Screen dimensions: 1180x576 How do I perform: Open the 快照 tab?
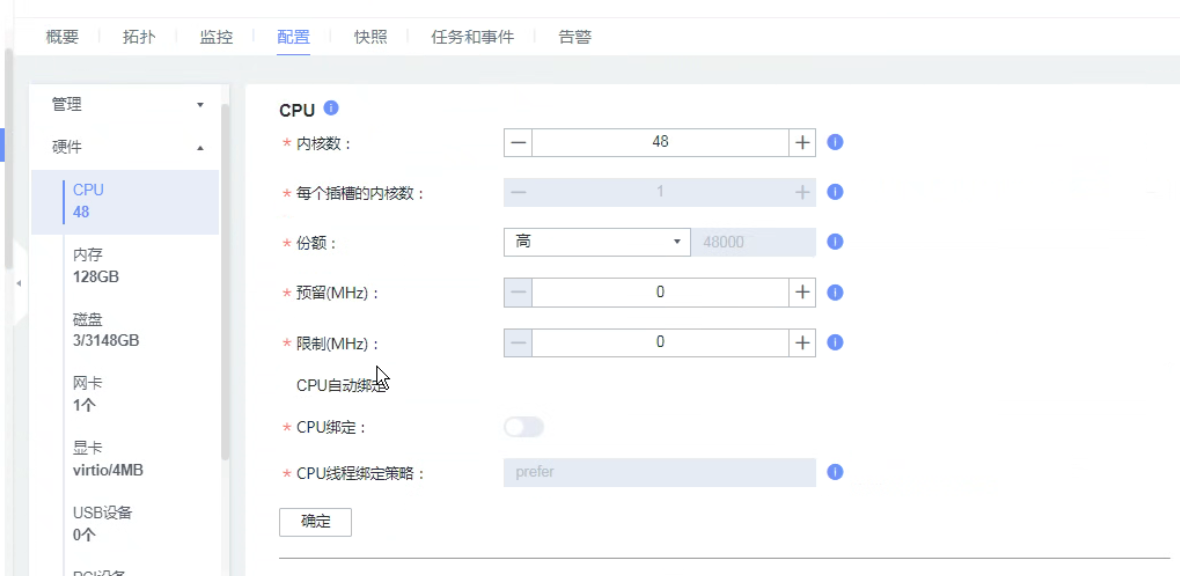tap(370, 37)
